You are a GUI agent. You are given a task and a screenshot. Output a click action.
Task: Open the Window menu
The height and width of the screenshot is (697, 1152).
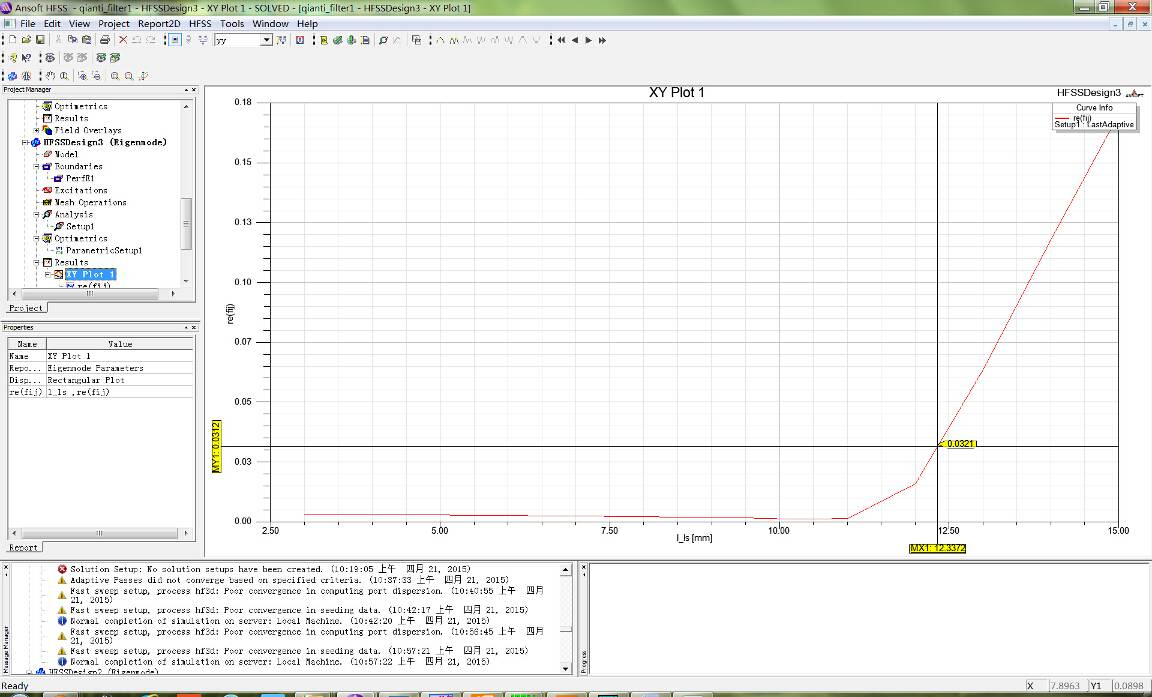pos(270,24)
